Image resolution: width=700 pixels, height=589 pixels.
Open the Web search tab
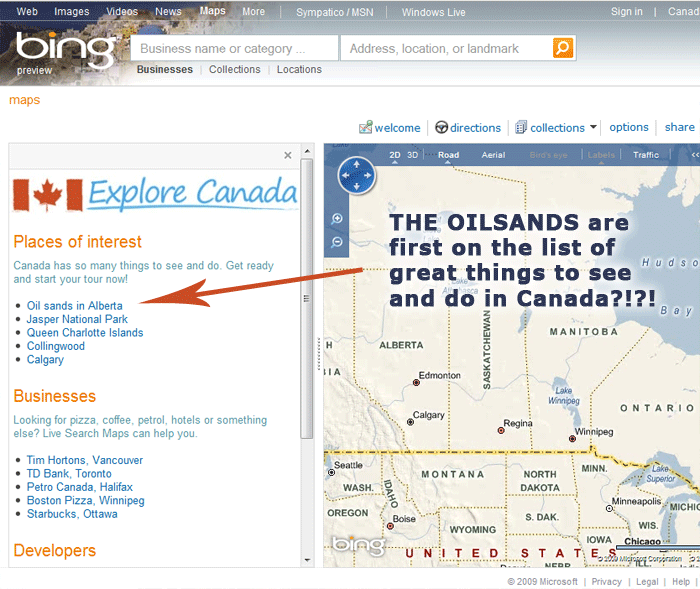pyautogui.click(x=27, y=12)
